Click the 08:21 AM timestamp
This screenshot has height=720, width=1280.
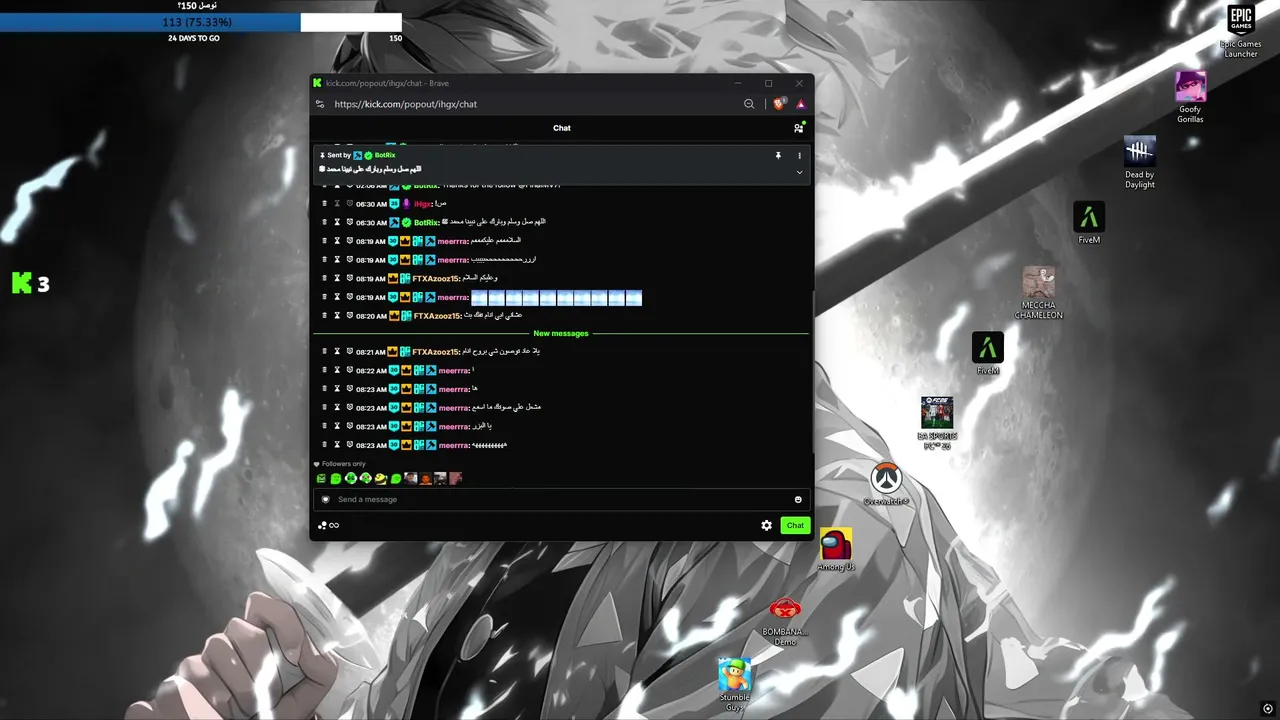[x=371, y=352]
